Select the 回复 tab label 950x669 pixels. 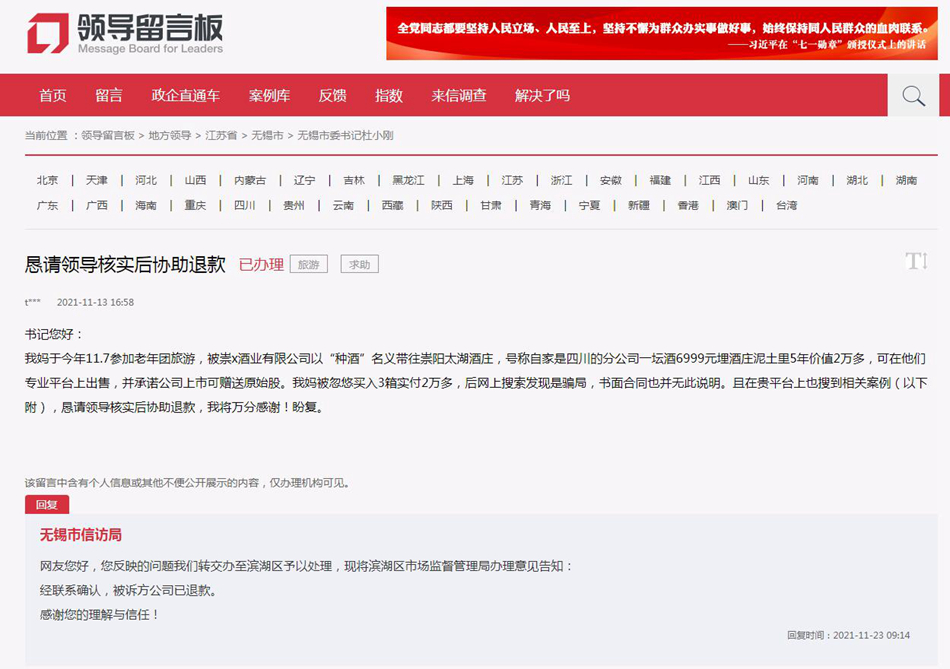point(47,505)
